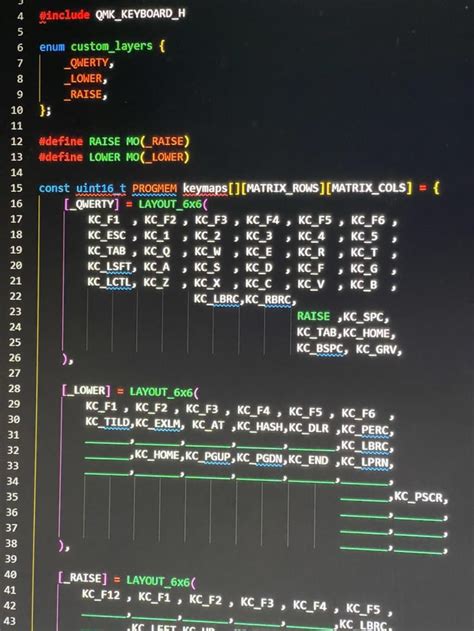Select the custom_layers identifier

(x=111, y=46)
